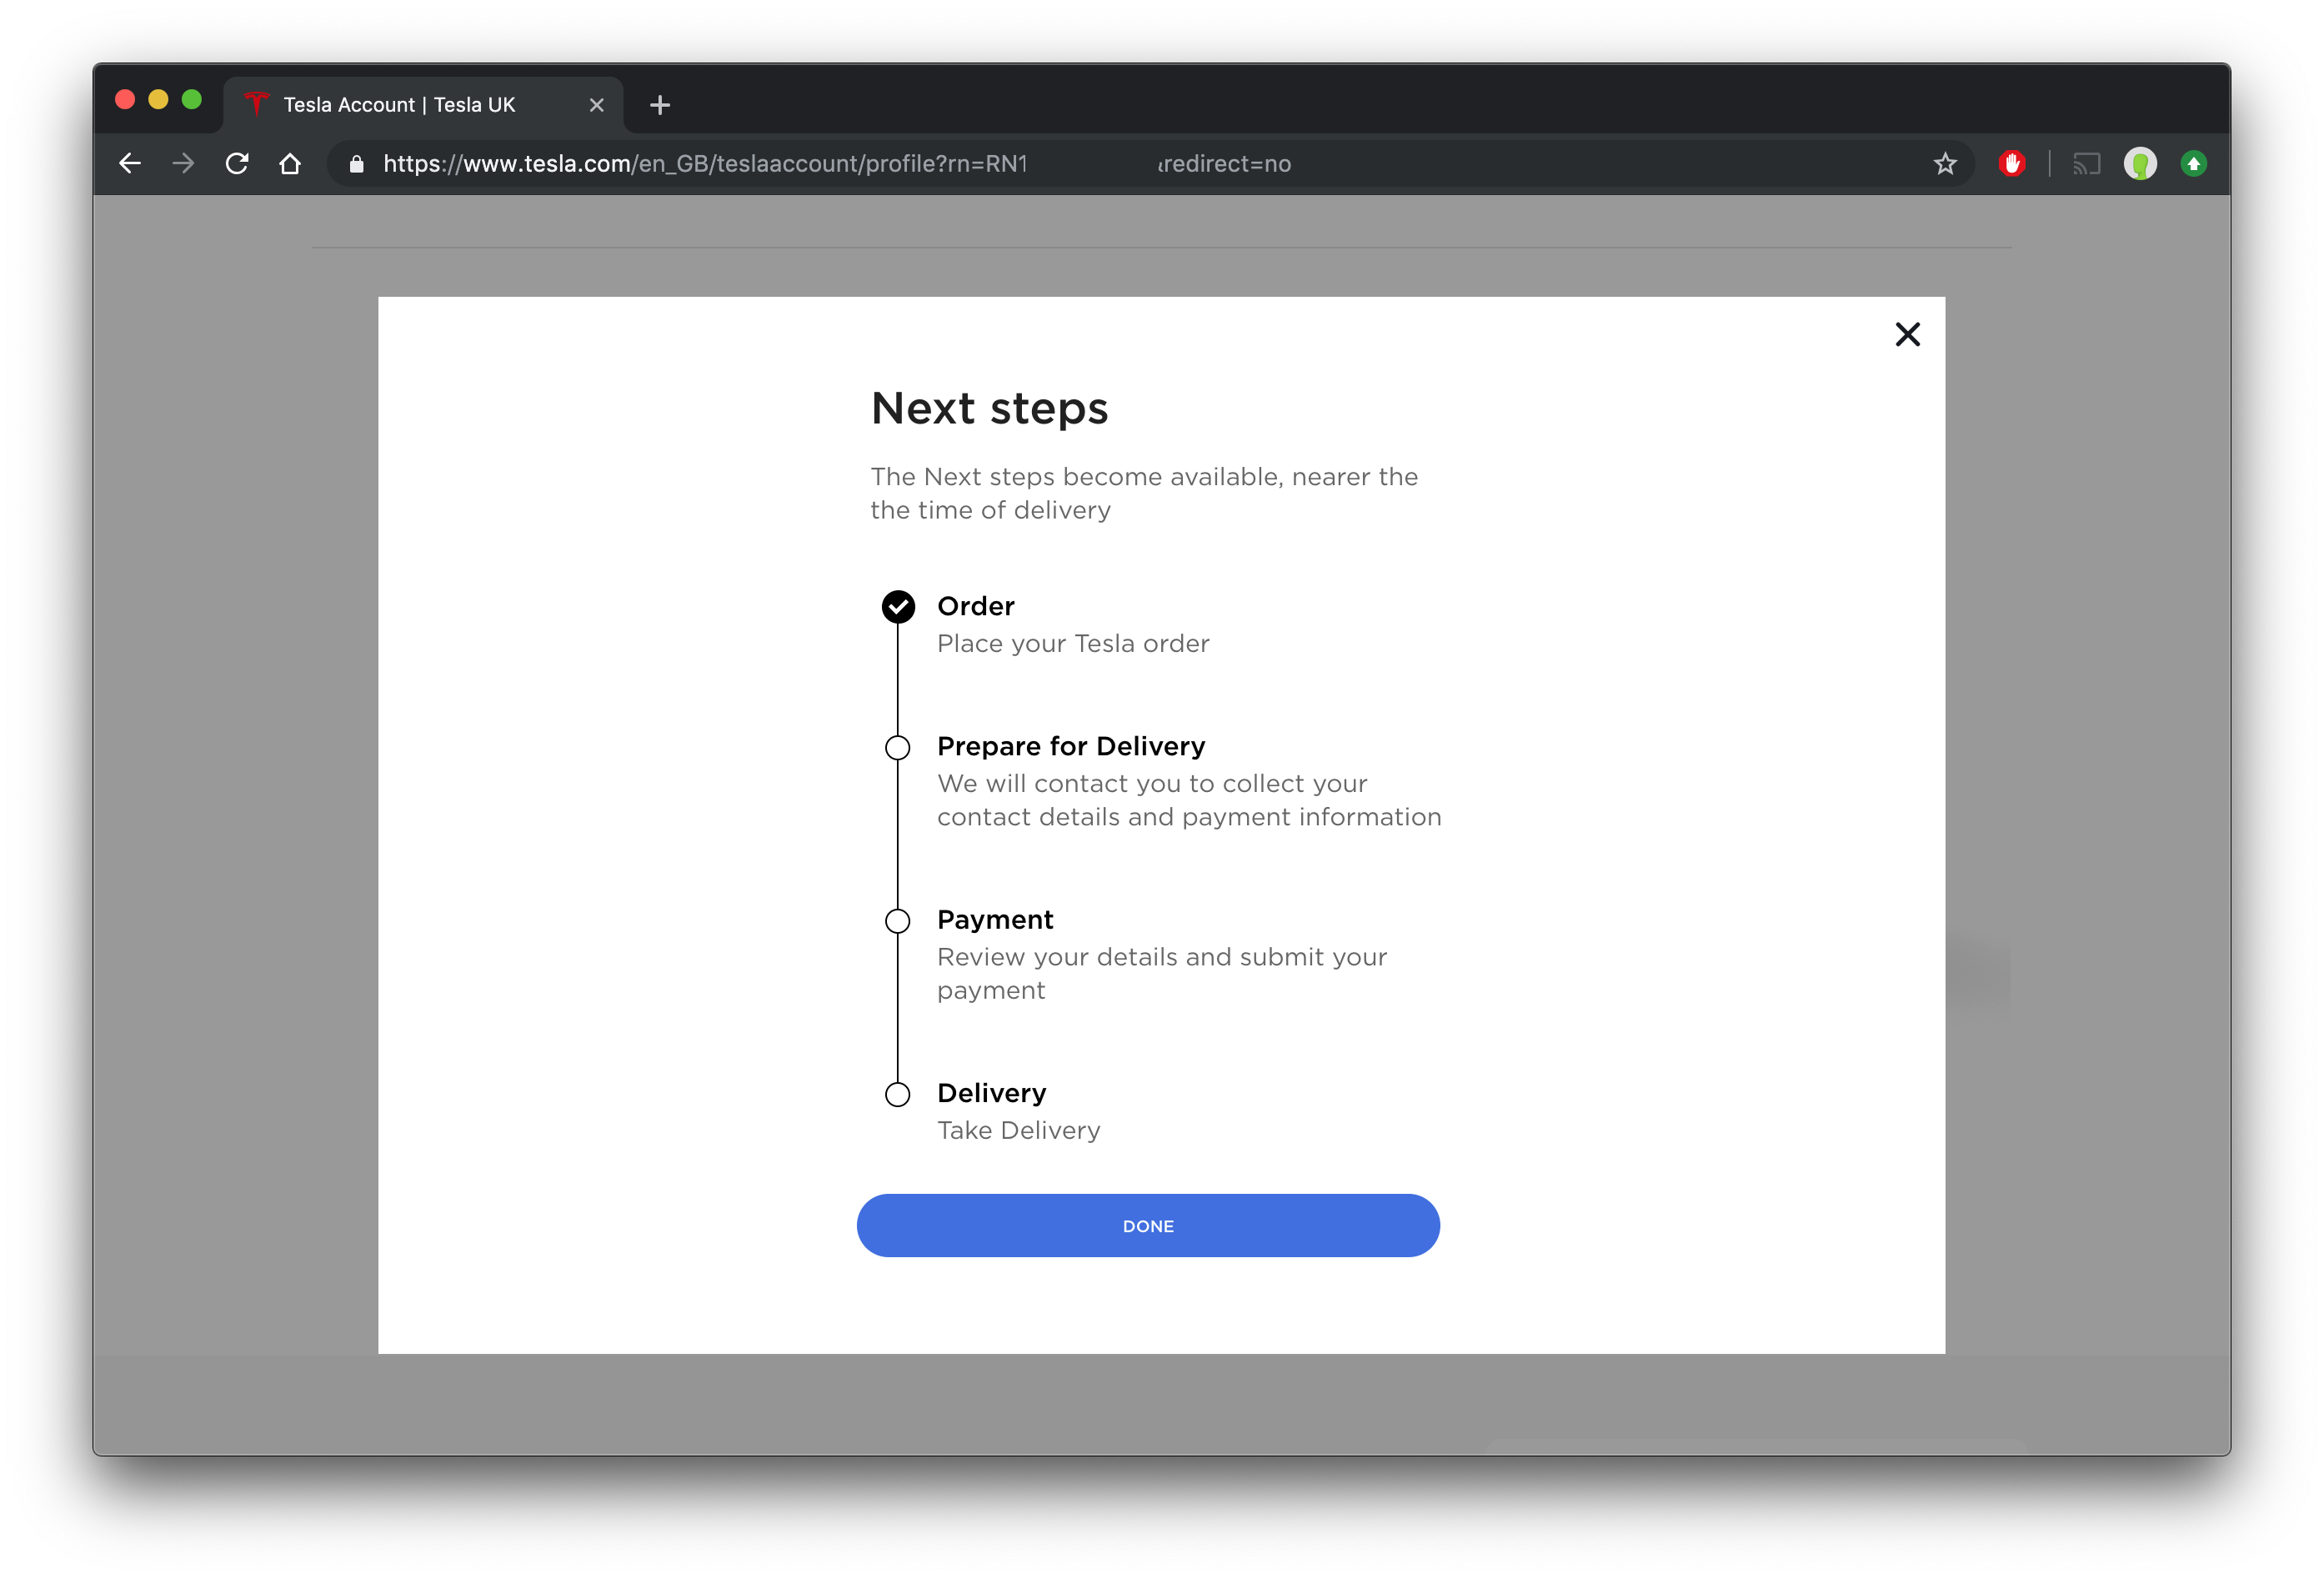Select the Payment step circle

pos(898,920)
